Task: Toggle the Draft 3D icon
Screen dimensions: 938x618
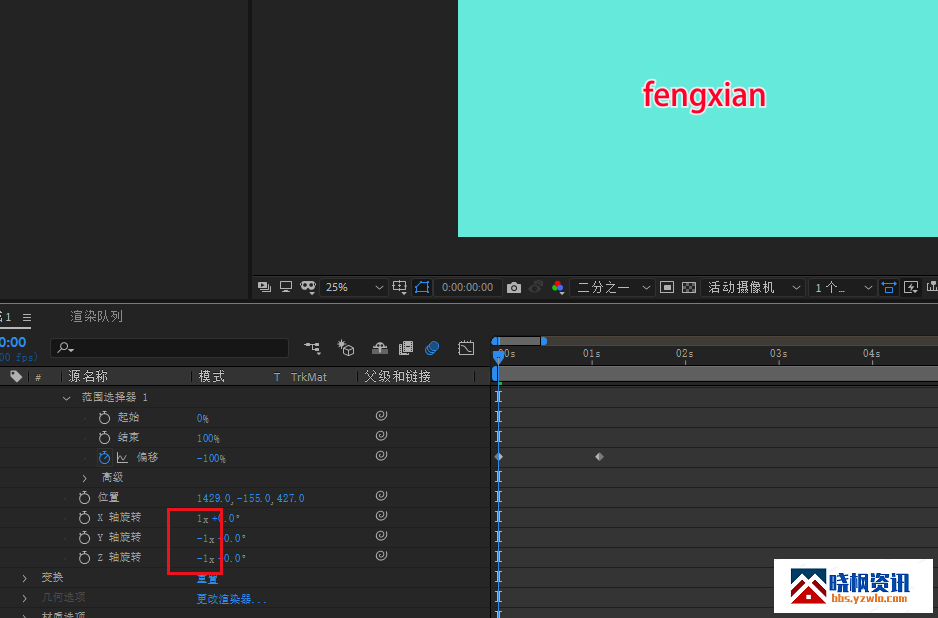Action: pyautogui.click(x=346, y=348)
